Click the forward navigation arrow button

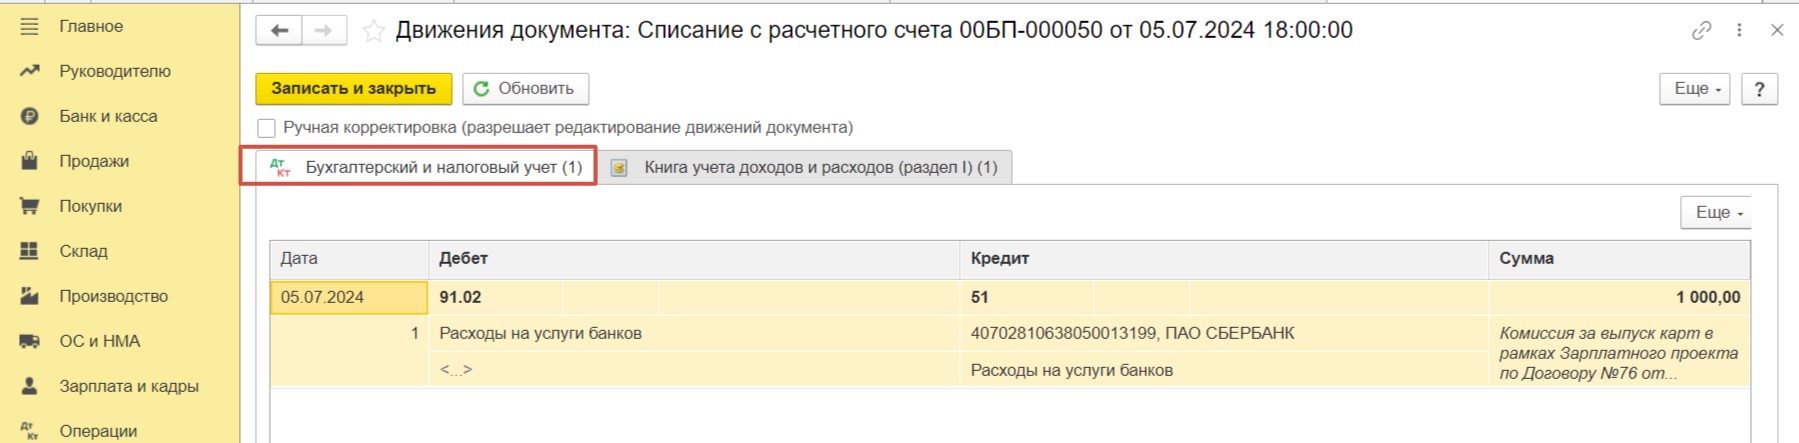tap(323, 31)
